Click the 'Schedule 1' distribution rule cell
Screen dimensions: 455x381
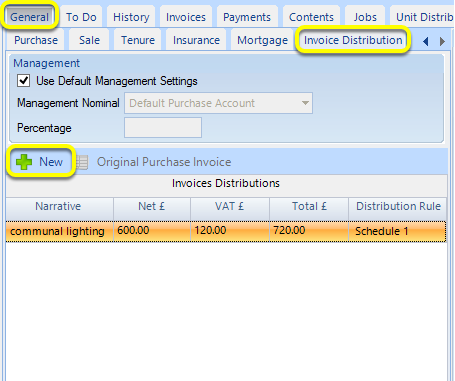tap(398, 231)
